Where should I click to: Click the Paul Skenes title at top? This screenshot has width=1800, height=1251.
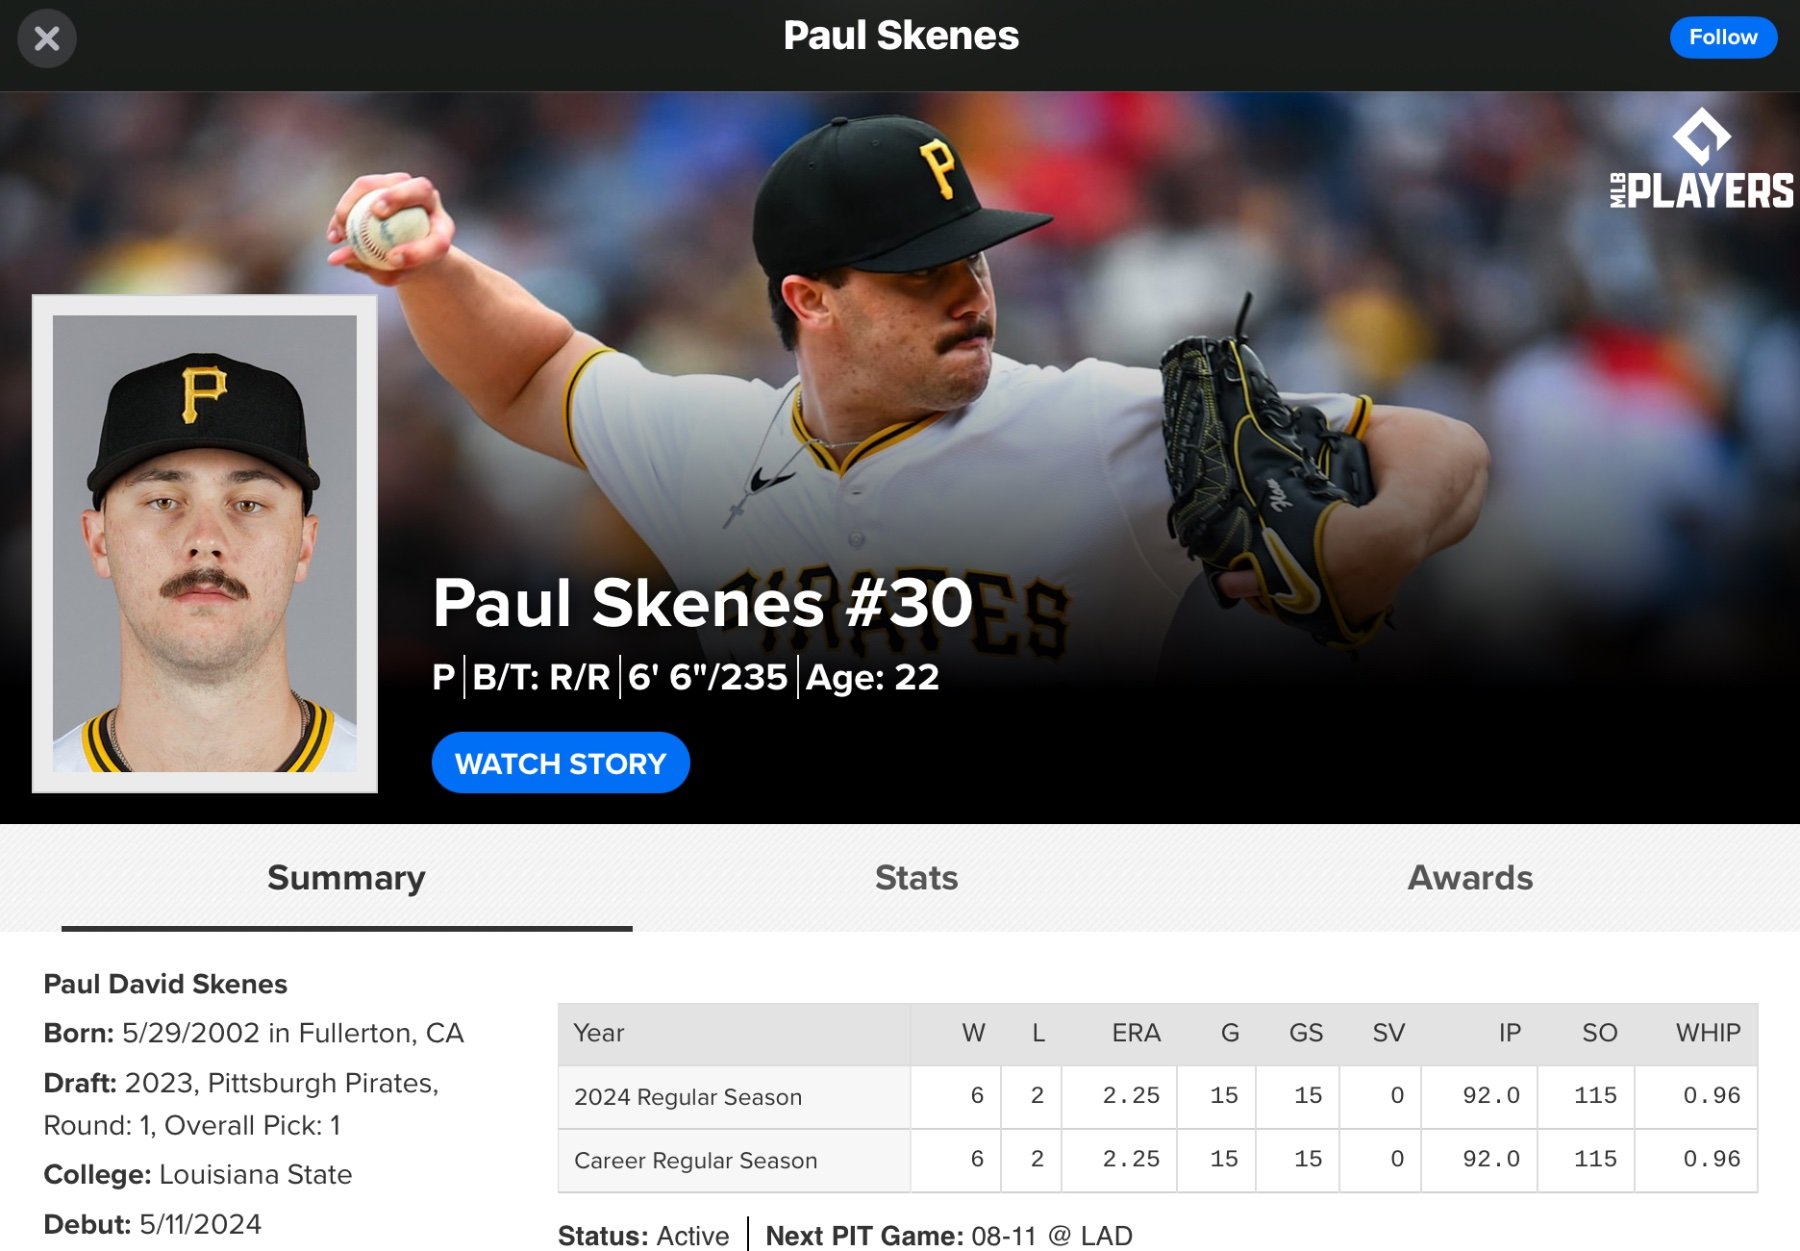coord(900,37)
